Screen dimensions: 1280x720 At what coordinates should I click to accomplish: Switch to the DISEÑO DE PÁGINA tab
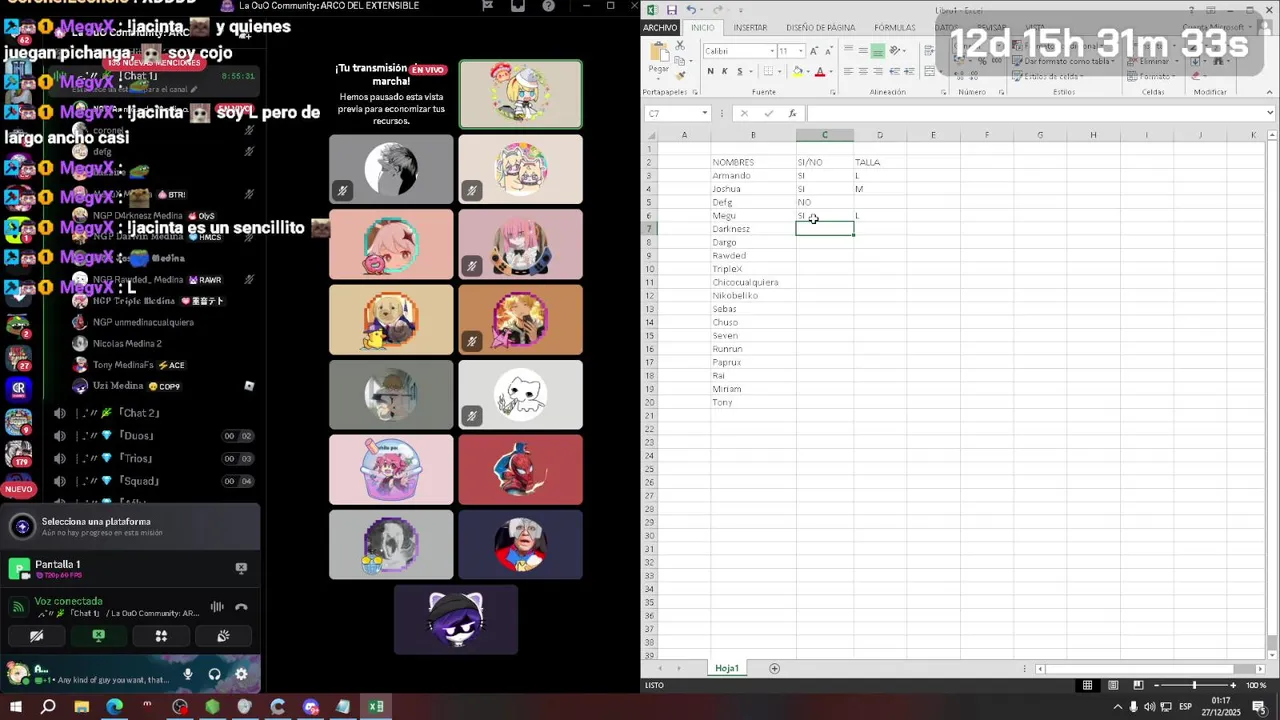click(x=820, y=28)
